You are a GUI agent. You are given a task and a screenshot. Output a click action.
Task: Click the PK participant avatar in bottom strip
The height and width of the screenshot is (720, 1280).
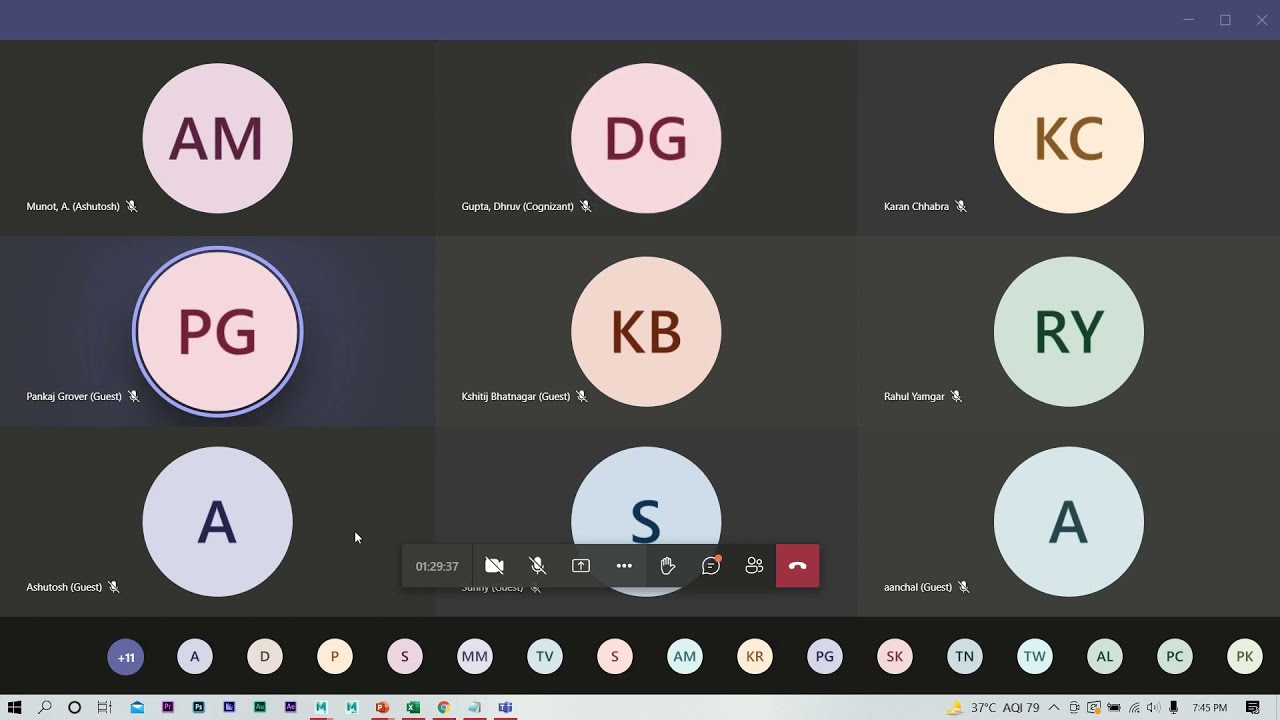pos(1244,657)
